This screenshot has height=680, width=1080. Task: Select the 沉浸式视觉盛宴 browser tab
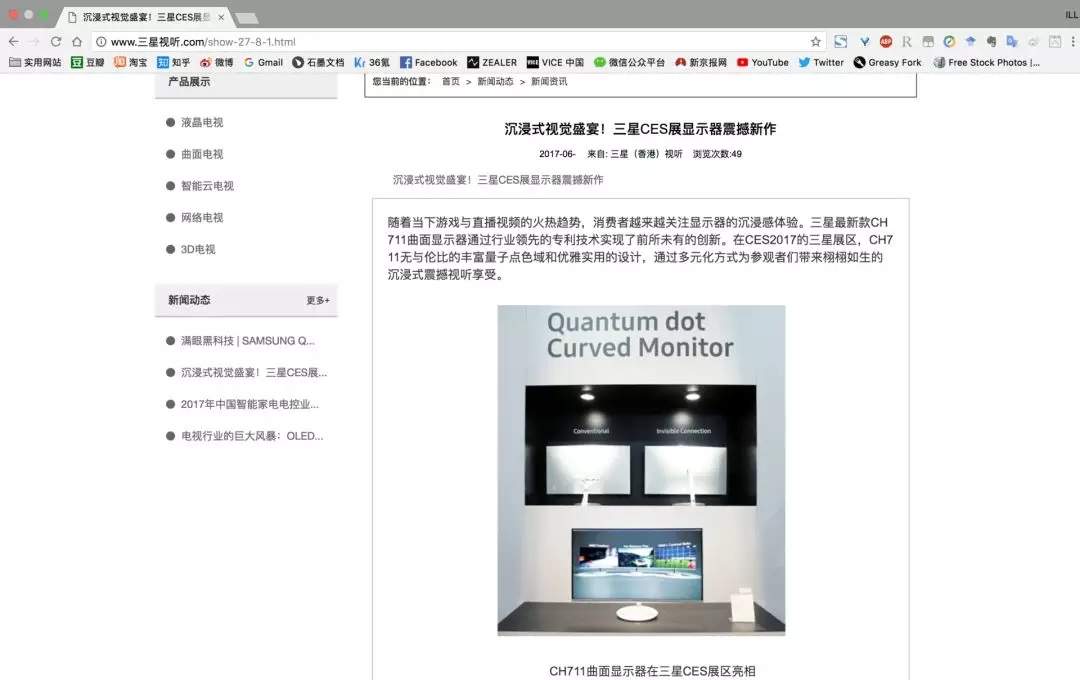click(x=143, y=17)
